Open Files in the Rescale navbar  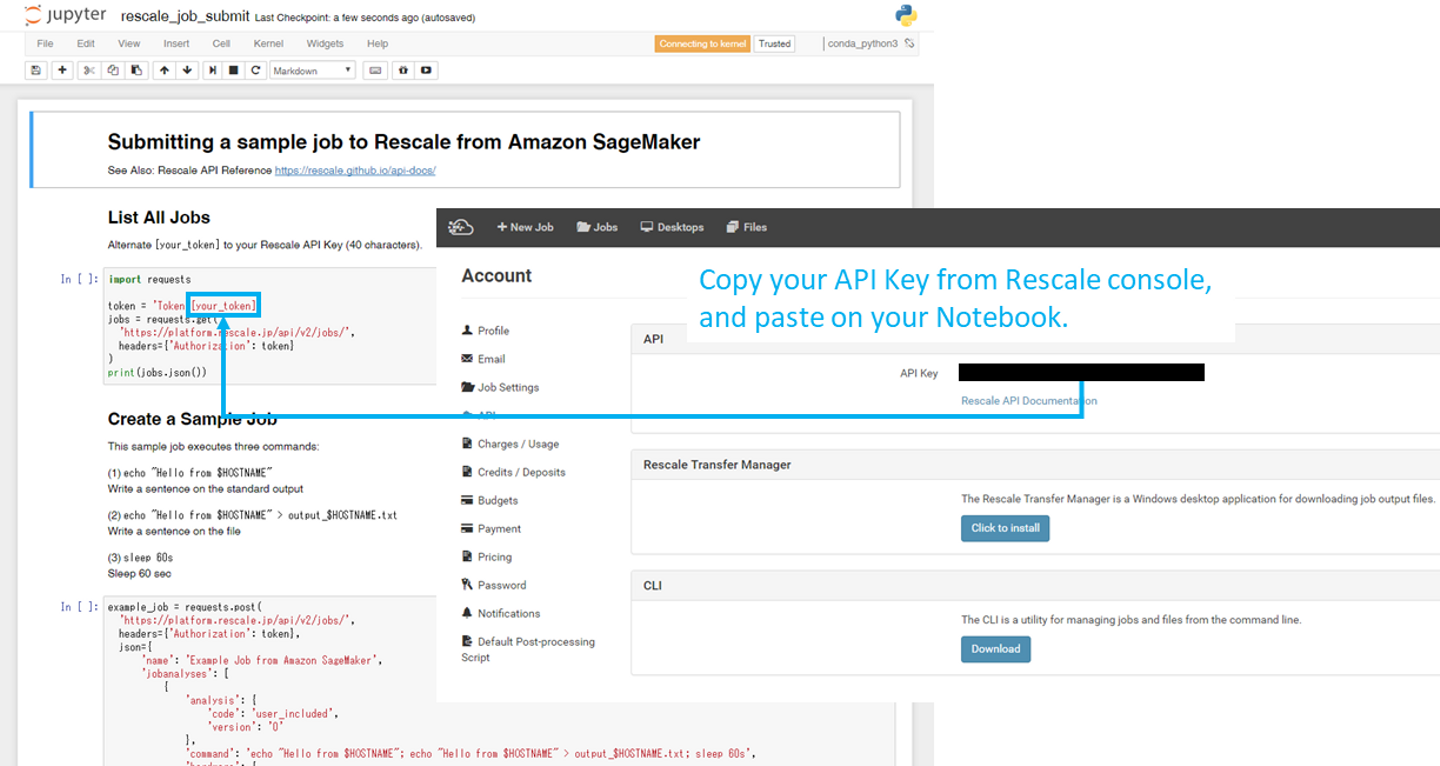(x=747, y=227)
